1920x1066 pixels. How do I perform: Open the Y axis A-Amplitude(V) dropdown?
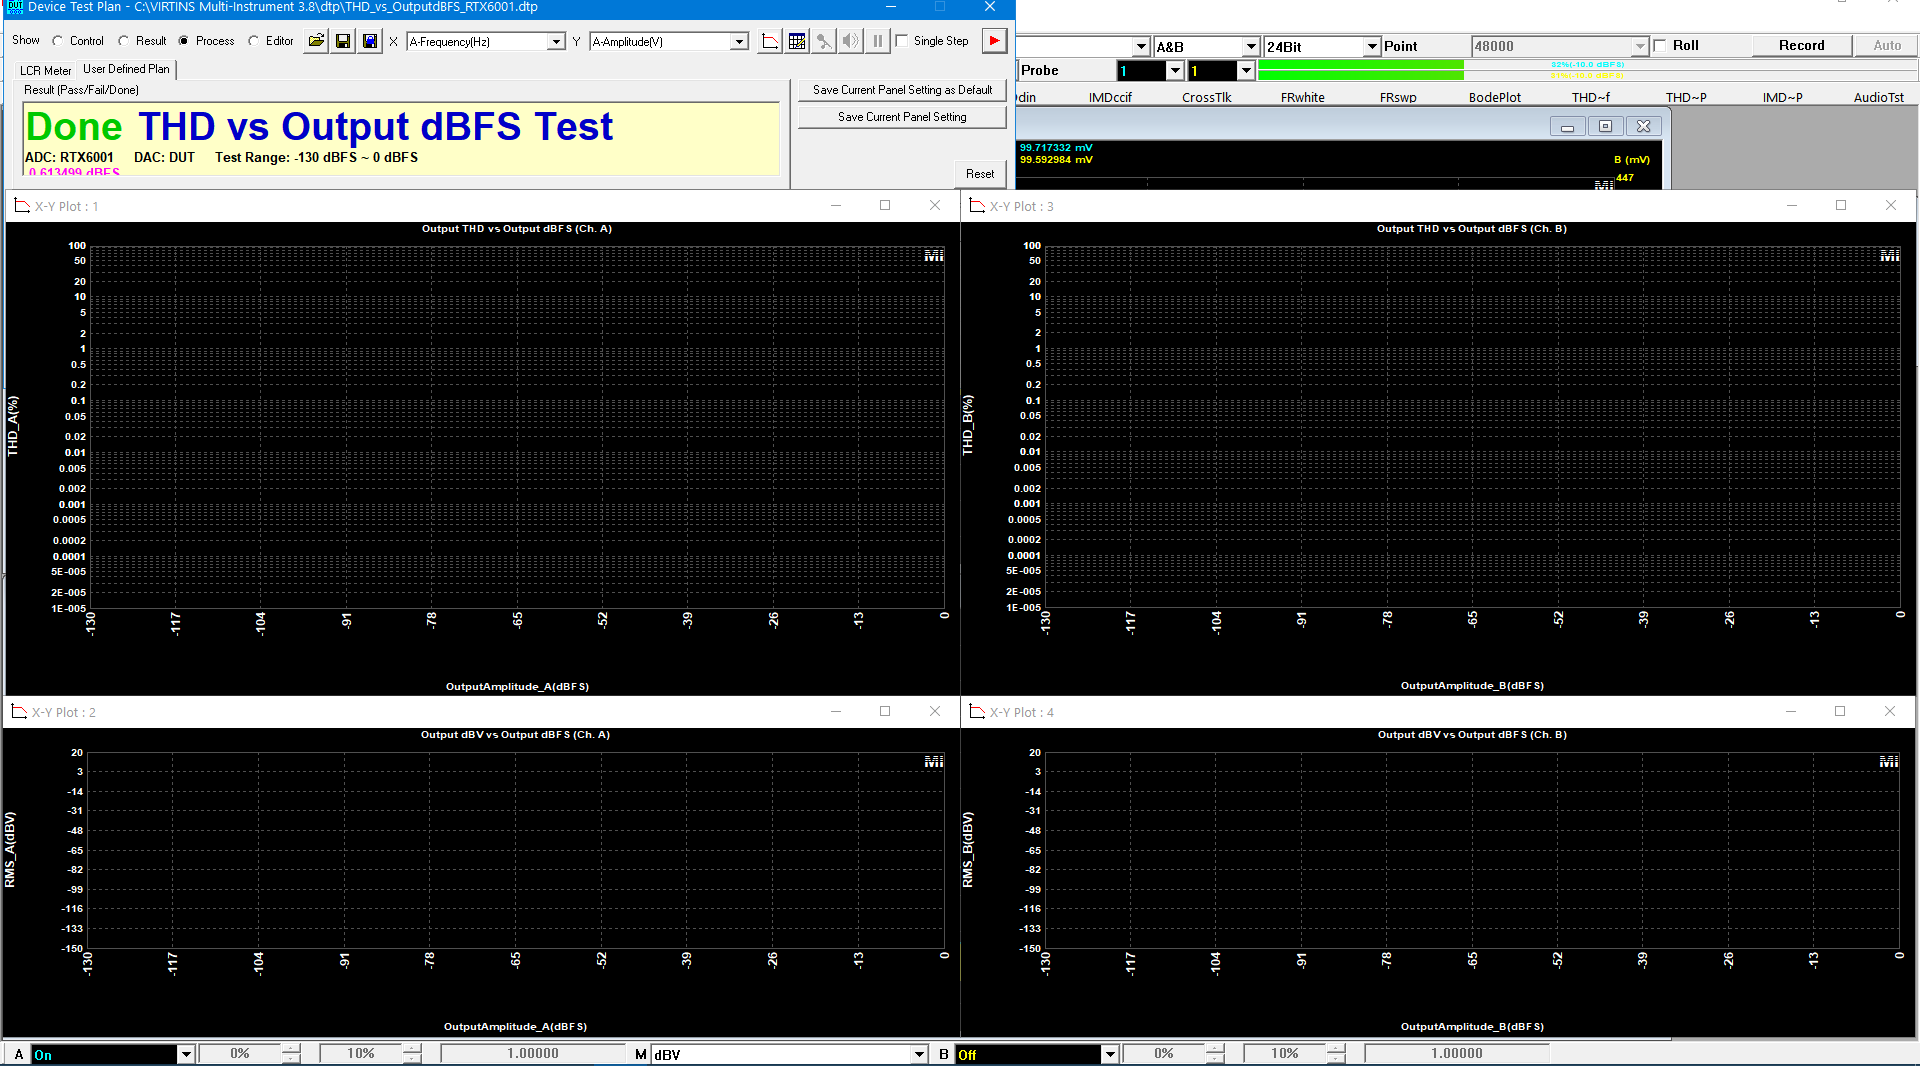pyautogui.click(x=739, y=42)
